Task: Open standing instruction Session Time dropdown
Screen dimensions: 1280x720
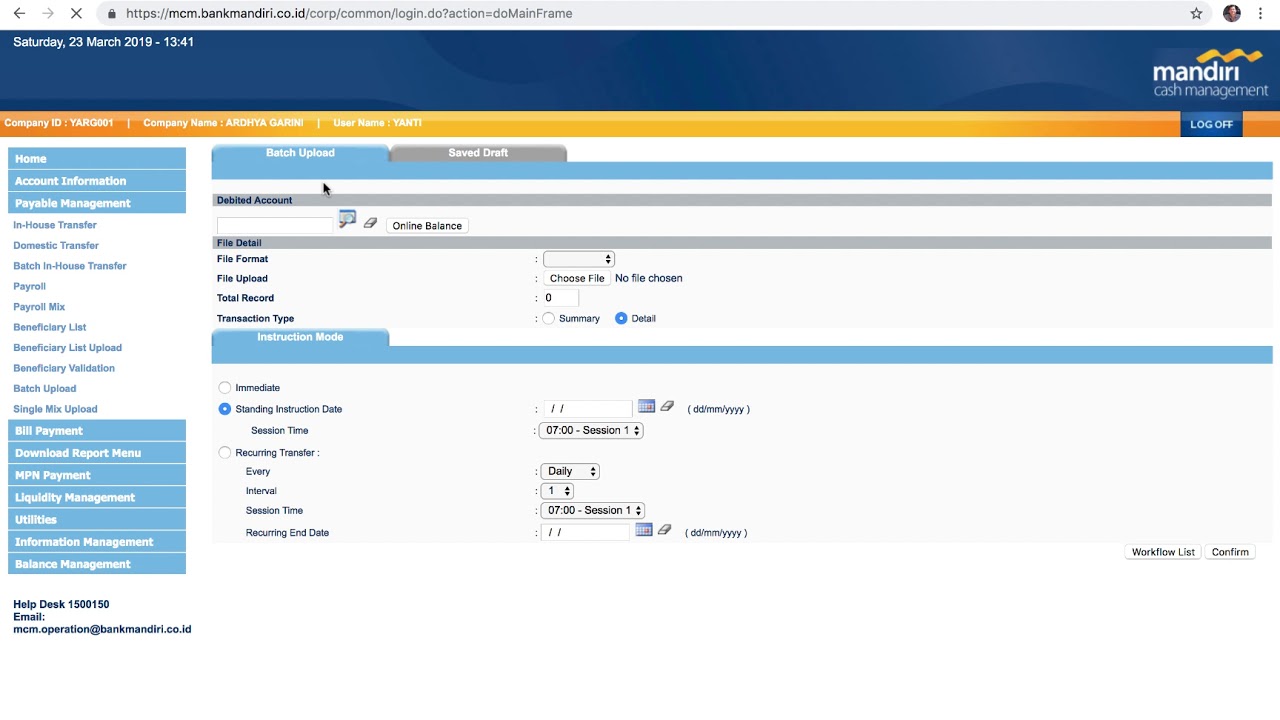Action: [x=590, y=430]
